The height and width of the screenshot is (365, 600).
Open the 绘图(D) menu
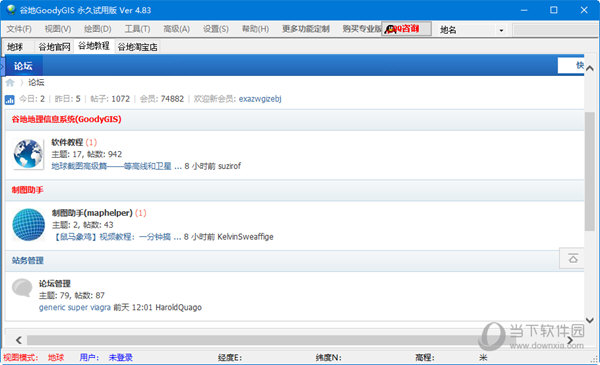point(98,29)
